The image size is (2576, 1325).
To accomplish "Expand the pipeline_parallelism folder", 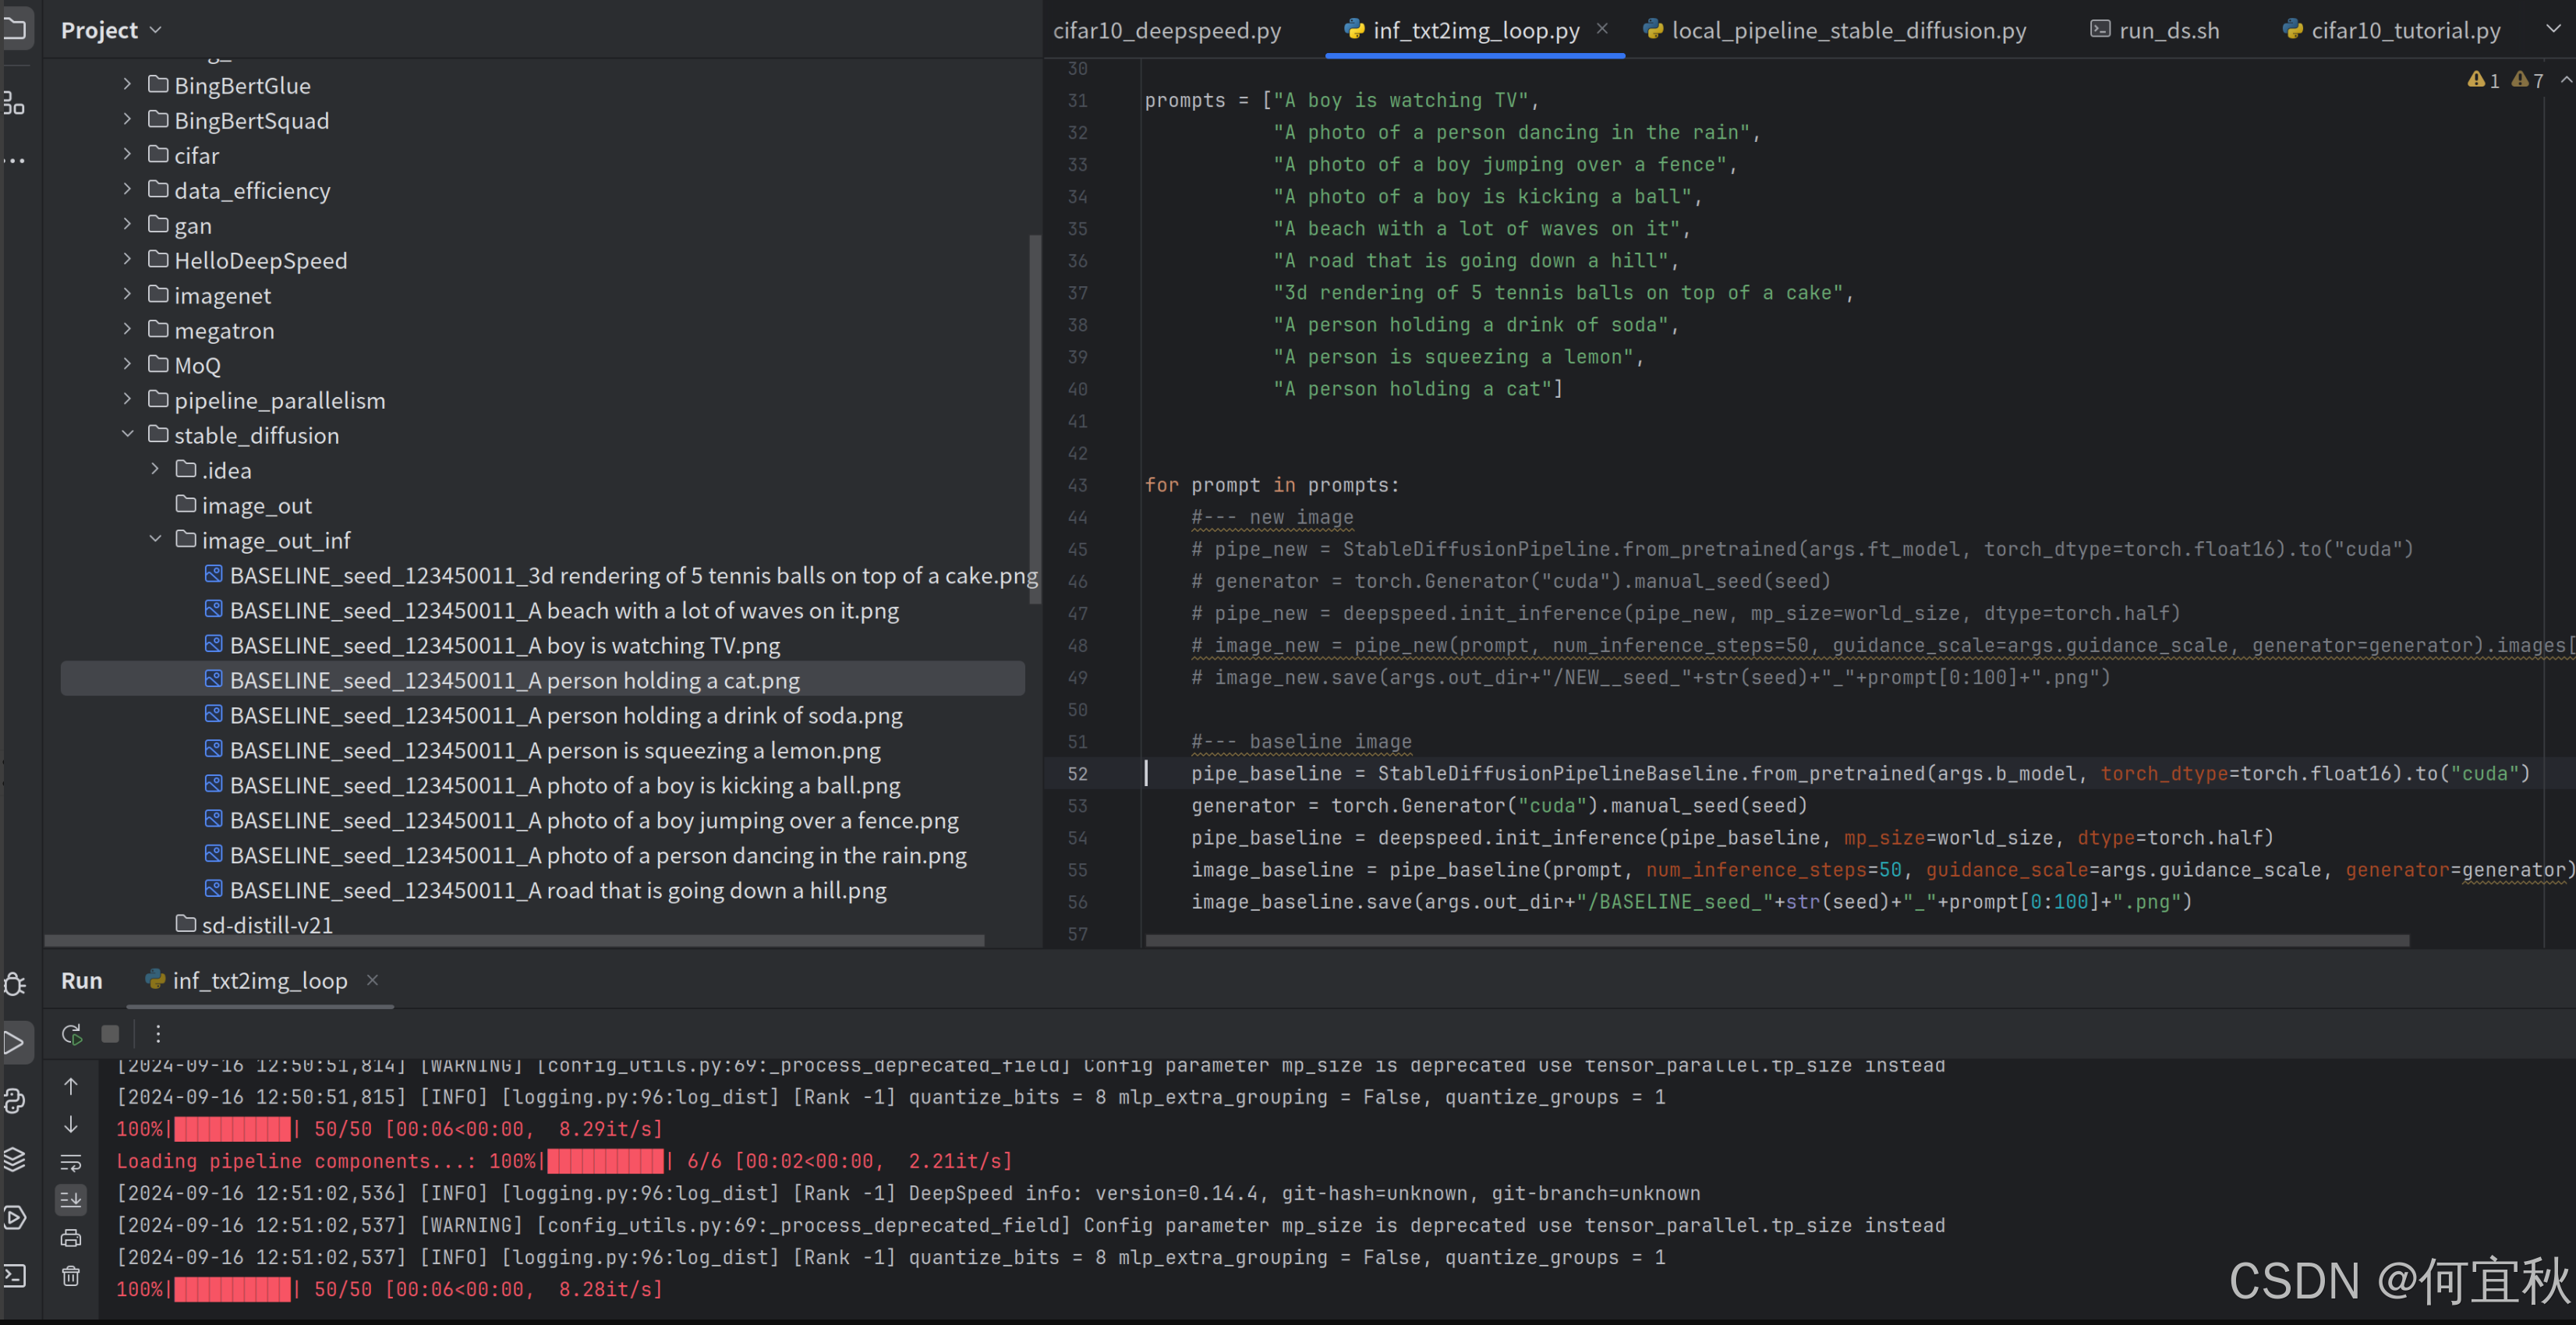I will pos(127,399).
